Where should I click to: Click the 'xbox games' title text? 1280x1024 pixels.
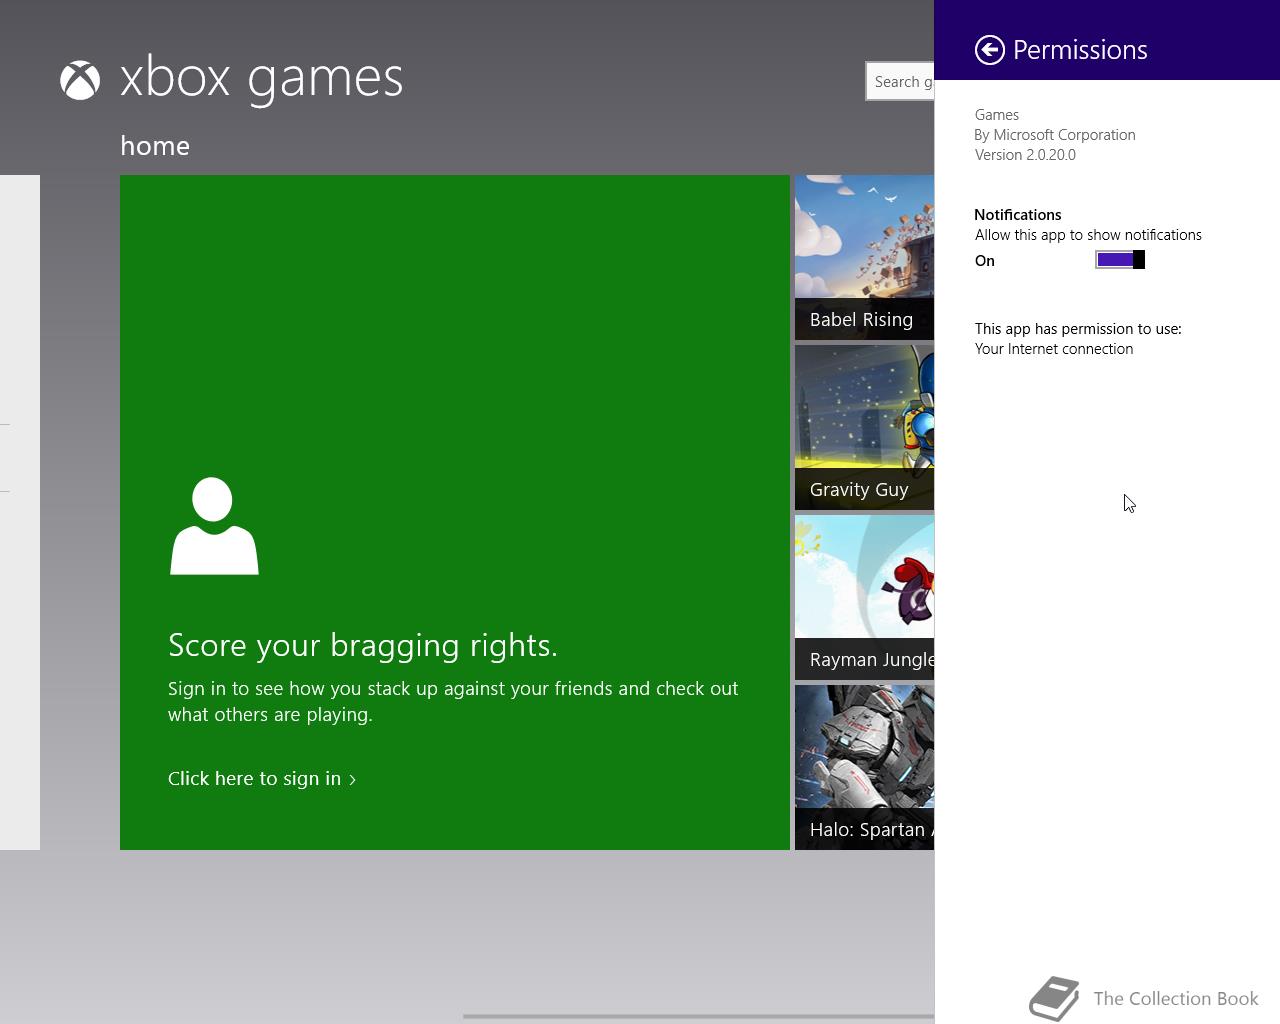click(261, 79)
